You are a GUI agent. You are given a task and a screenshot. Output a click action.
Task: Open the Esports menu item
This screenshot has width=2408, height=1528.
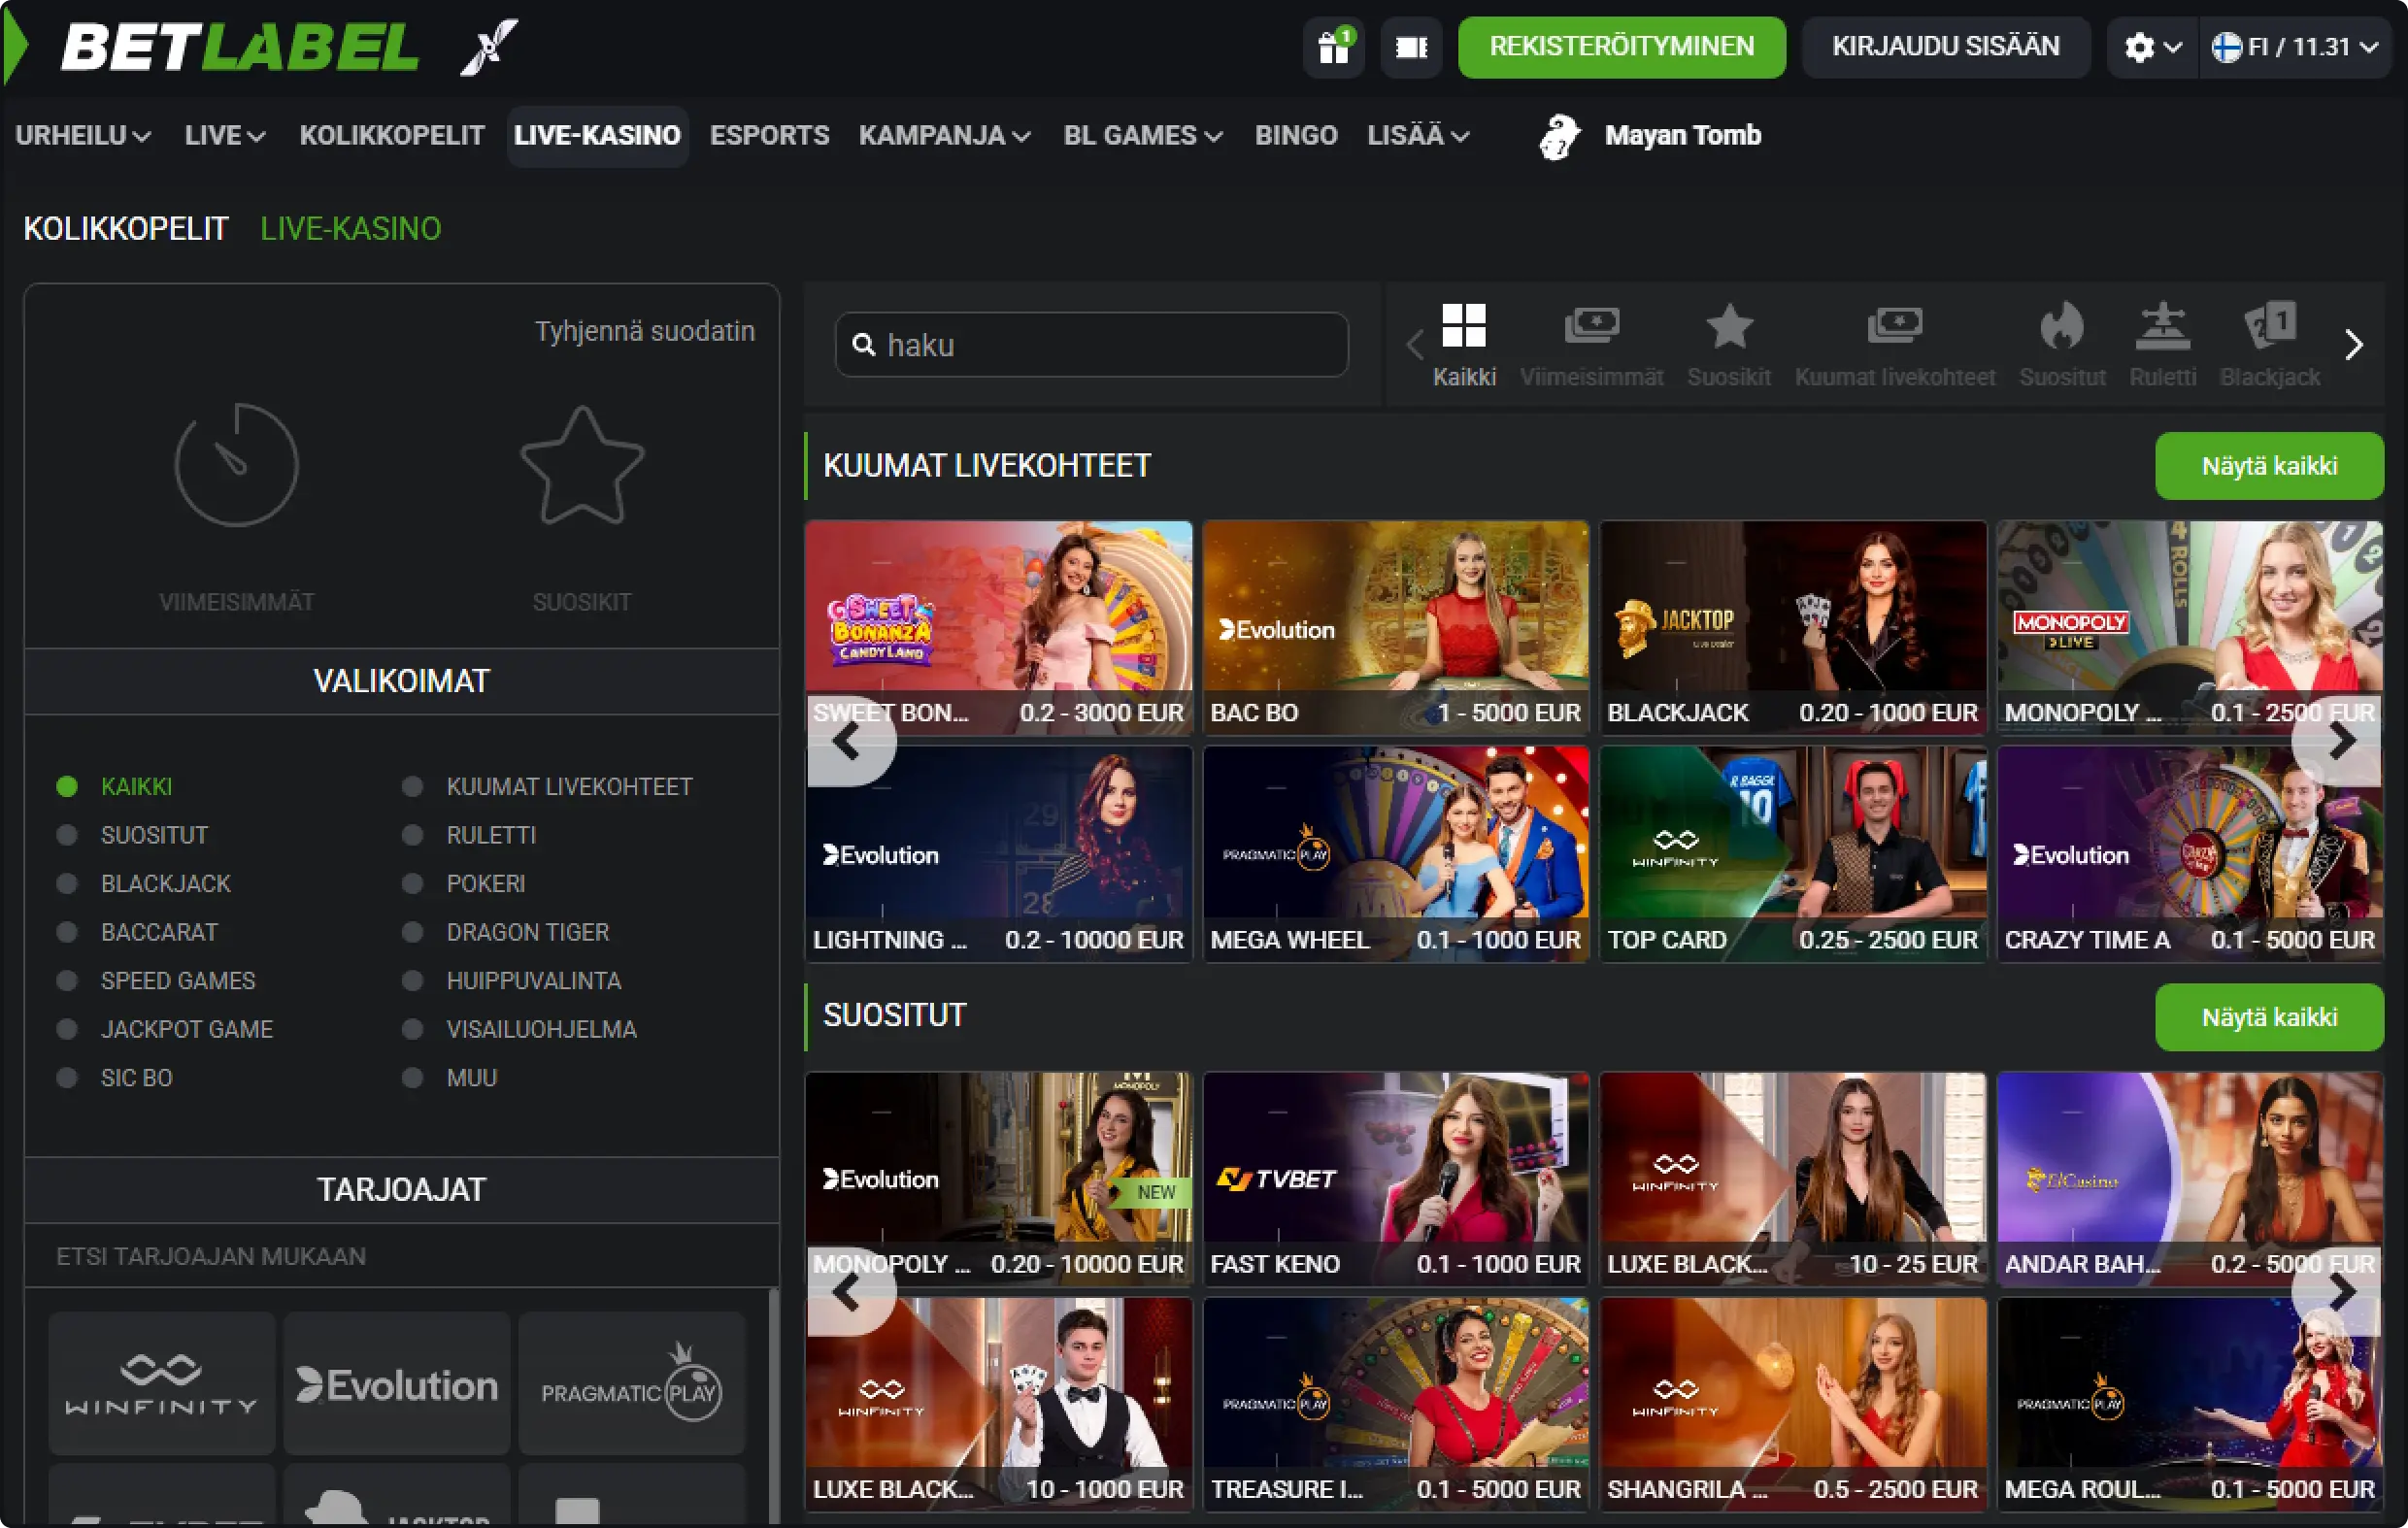click(769, 135)
